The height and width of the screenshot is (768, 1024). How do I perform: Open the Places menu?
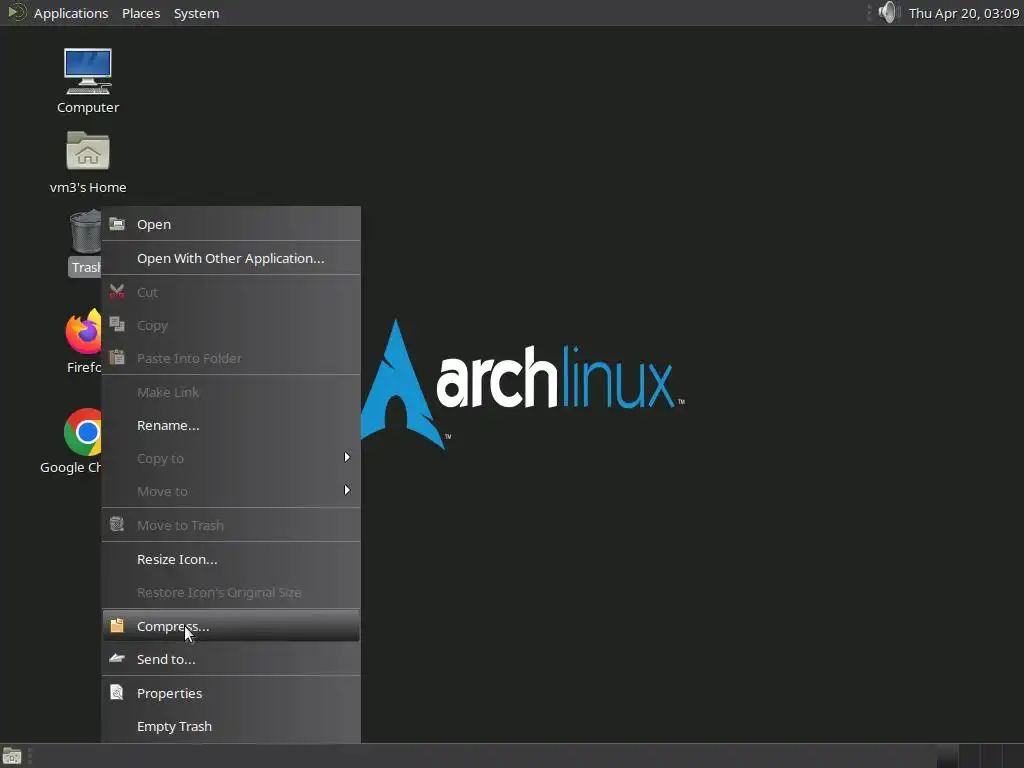pyautogui.click(x=141, y=13)
